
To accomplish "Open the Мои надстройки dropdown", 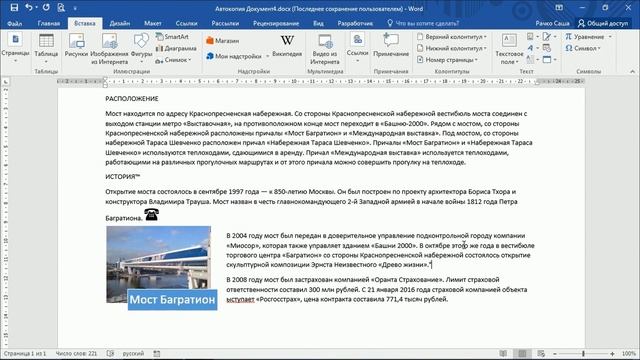I will coord(267,56).
